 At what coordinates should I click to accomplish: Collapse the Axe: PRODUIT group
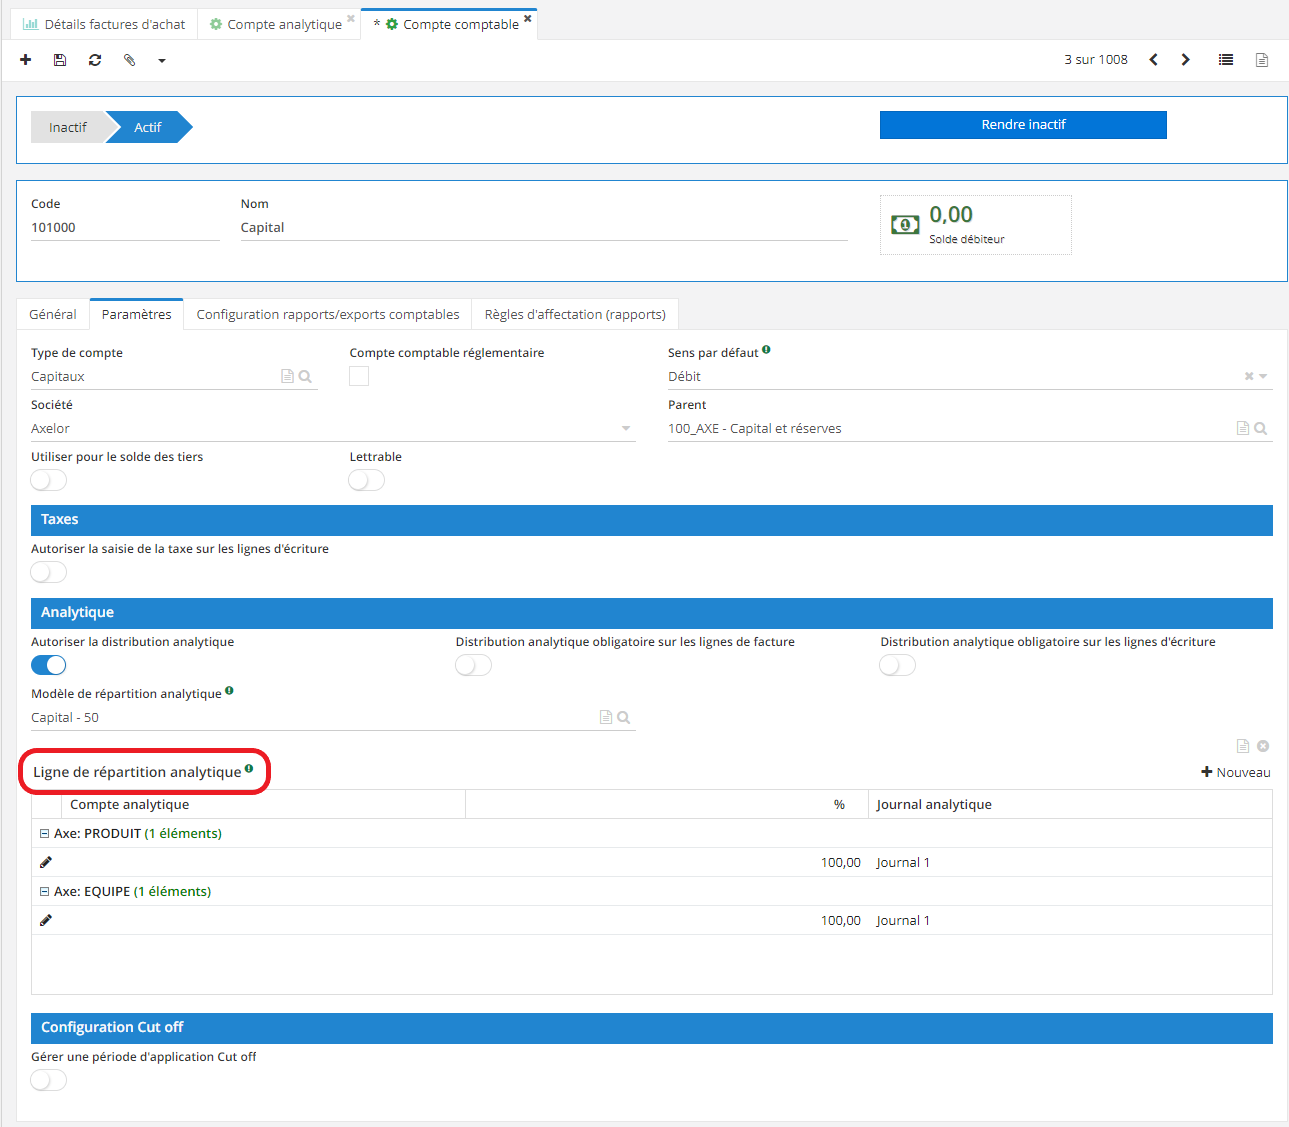pyautogui.click(x=44, y=833)
